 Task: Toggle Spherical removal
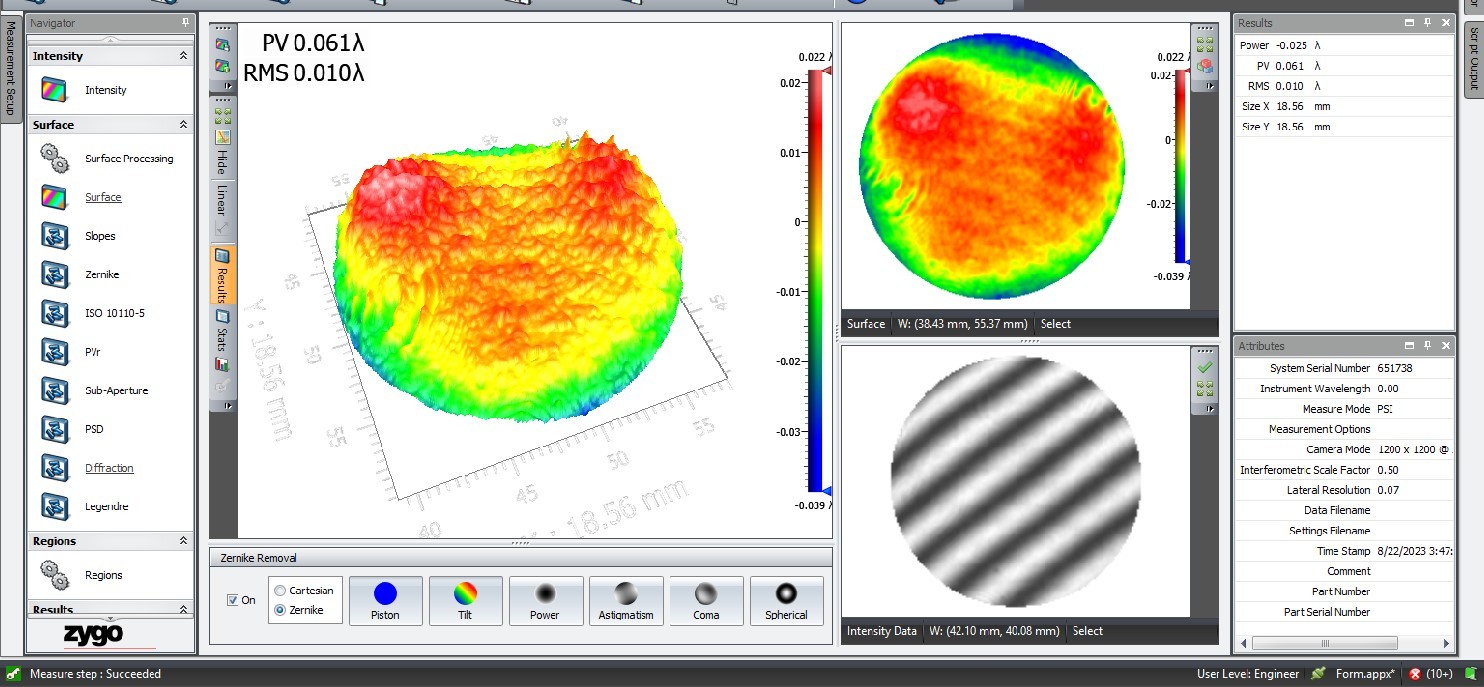[786, 601]
